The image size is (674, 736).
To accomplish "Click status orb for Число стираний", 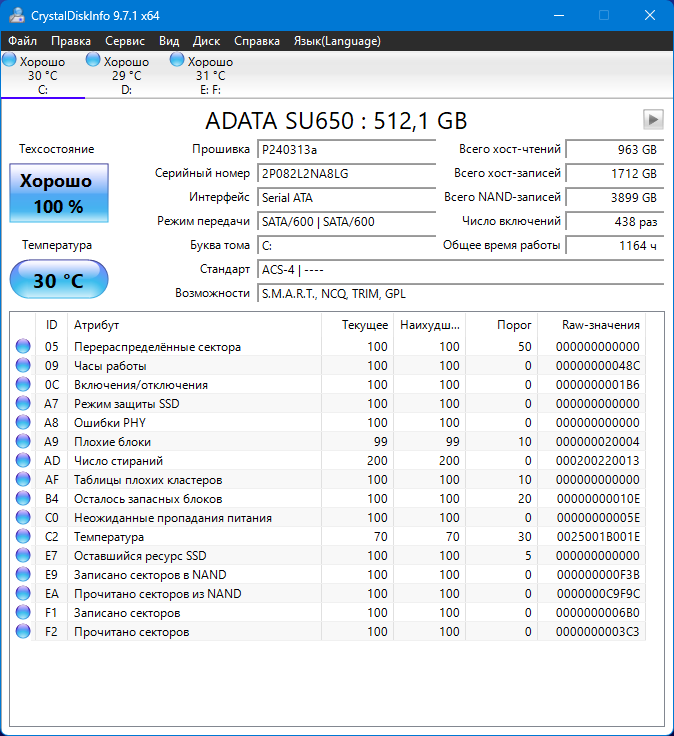I will (x=23, y=460).
